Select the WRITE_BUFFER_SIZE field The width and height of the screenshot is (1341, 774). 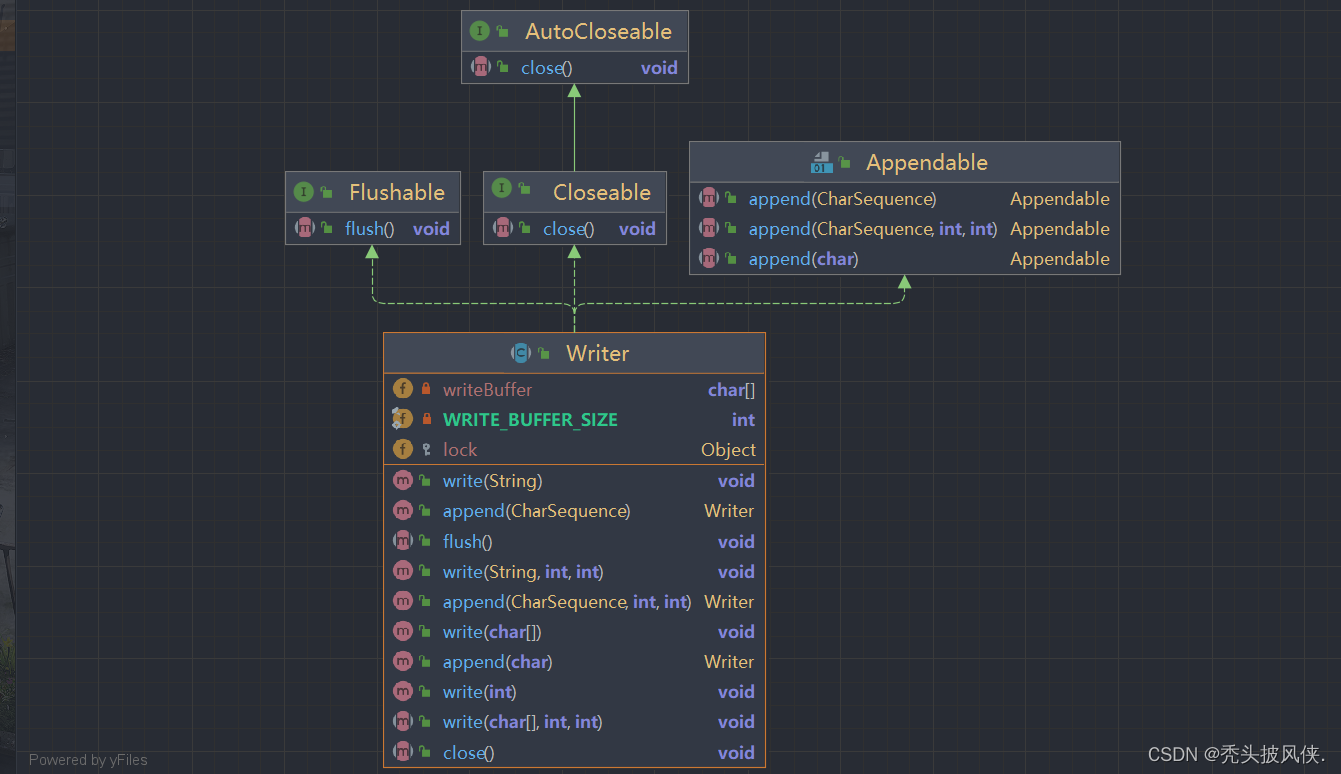[574, 420]
